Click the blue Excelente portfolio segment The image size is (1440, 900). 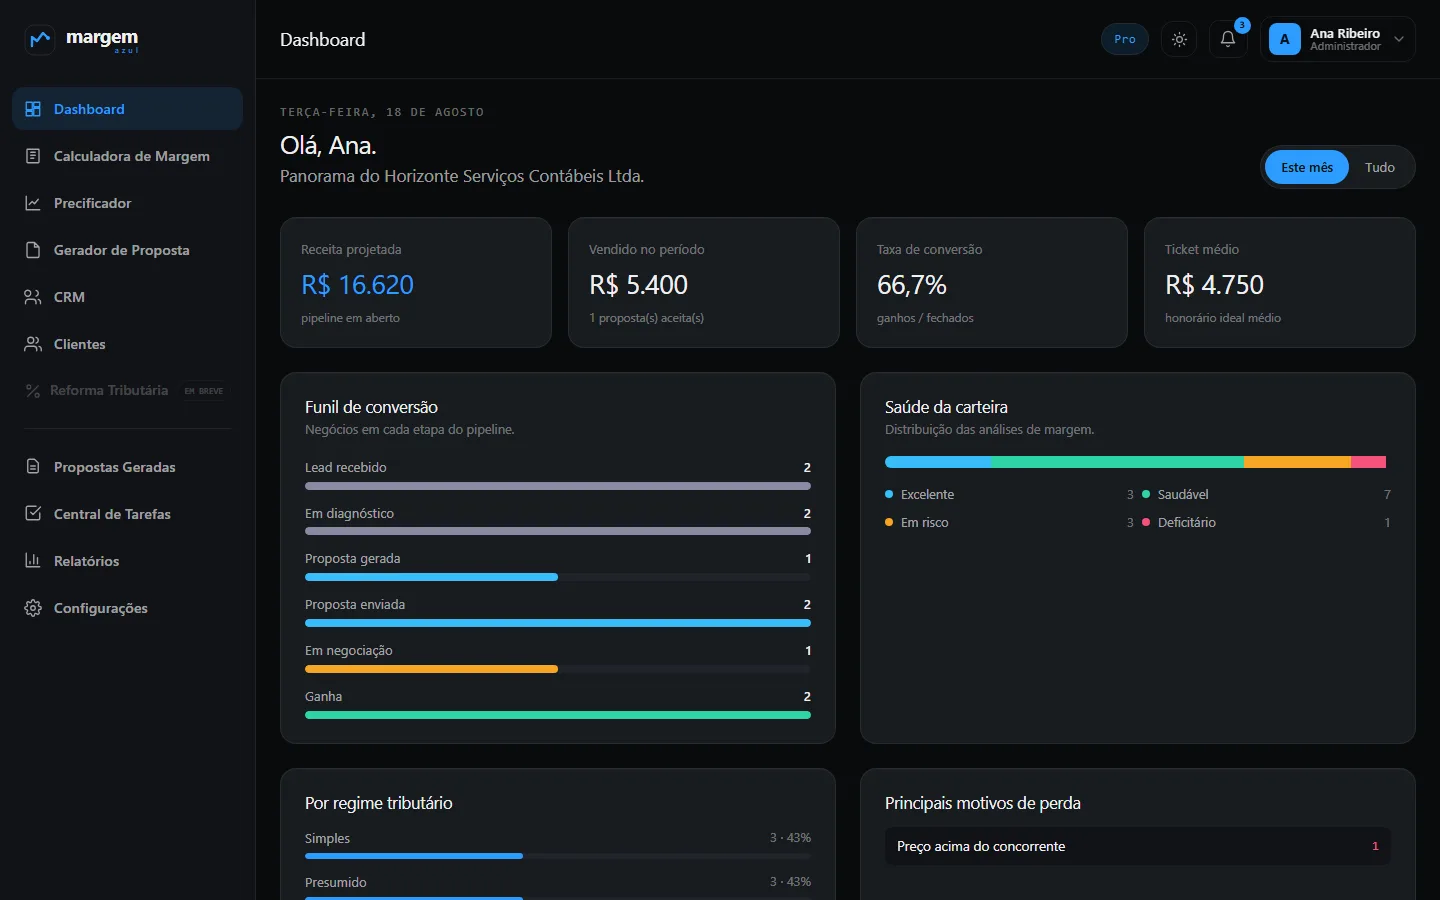point(938,462)
